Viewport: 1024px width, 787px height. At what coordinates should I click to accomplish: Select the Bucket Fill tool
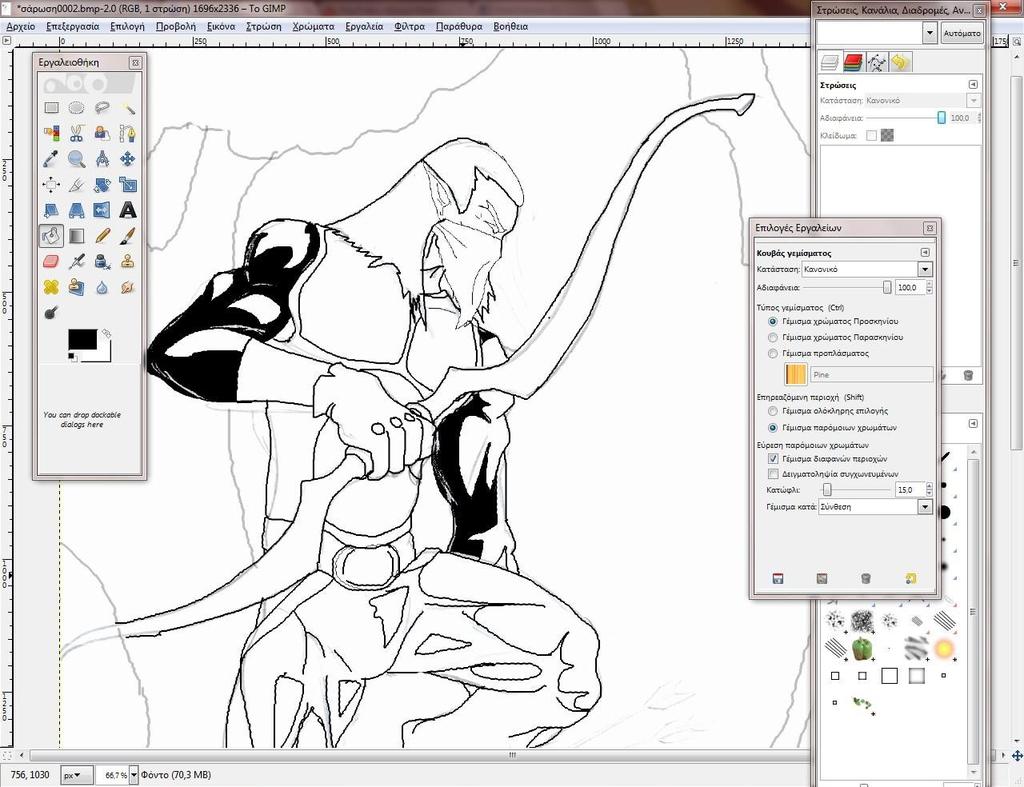click(52, 236)
